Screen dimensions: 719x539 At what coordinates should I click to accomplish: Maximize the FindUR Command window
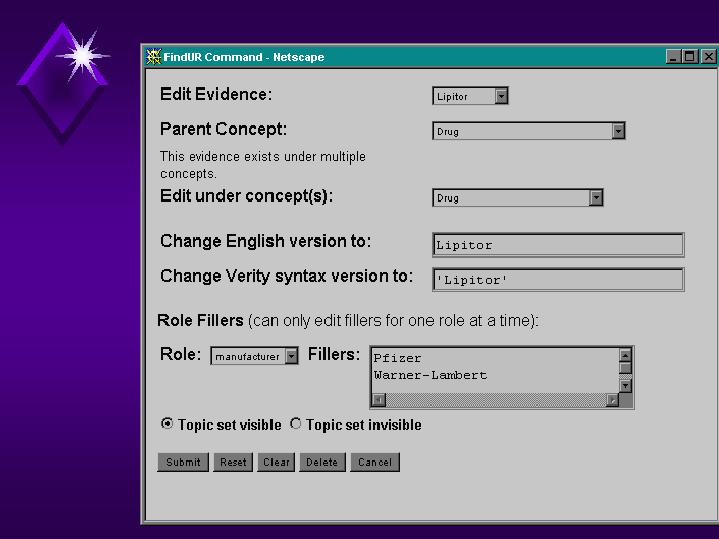pyautogui.click(x=689, y=56)
